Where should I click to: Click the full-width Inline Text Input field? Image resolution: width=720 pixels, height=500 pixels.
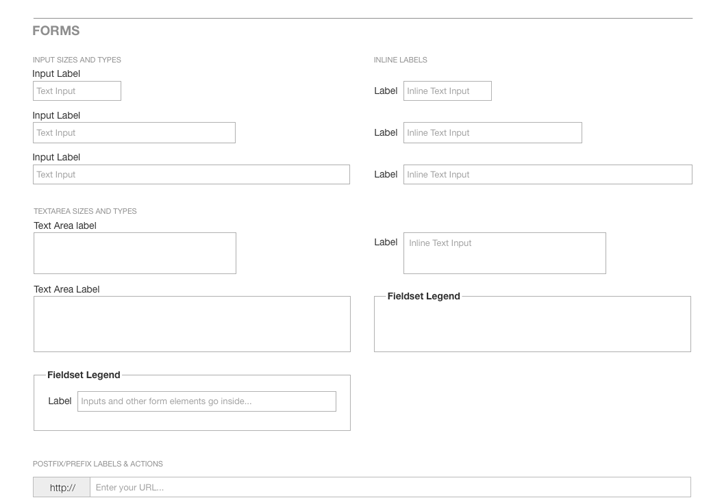548,174
